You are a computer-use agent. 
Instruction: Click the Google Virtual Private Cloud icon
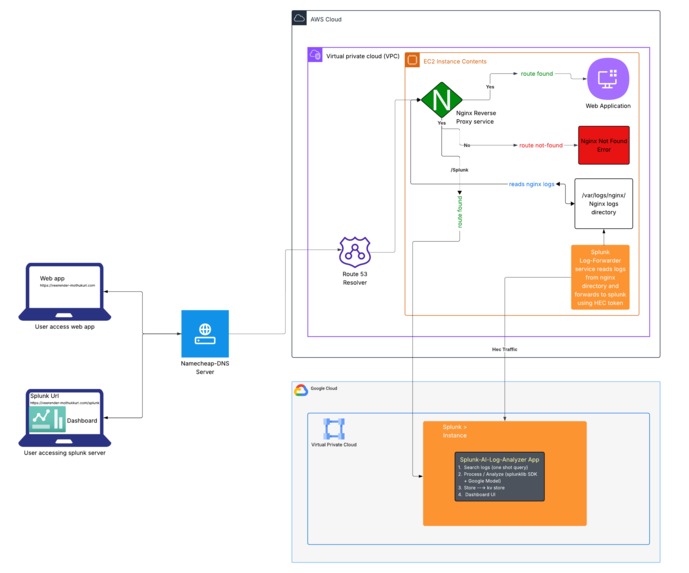334,429
